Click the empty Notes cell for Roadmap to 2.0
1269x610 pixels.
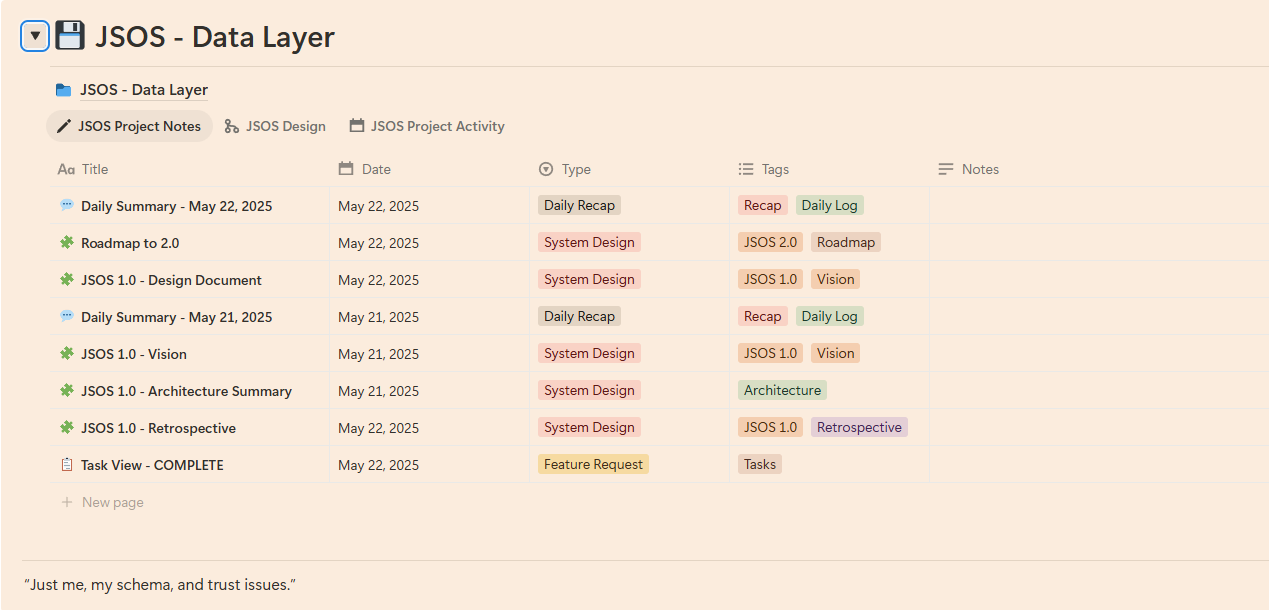pyautogui.click(x=1099, y=242)
